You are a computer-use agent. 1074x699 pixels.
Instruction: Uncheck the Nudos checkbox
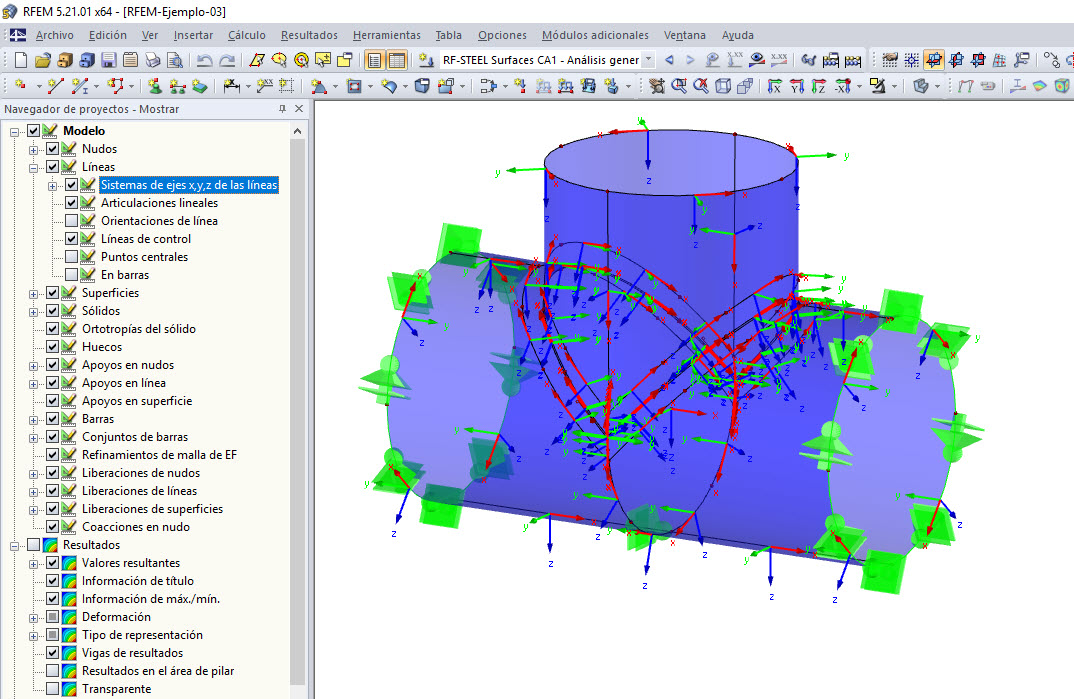(53, 149)
